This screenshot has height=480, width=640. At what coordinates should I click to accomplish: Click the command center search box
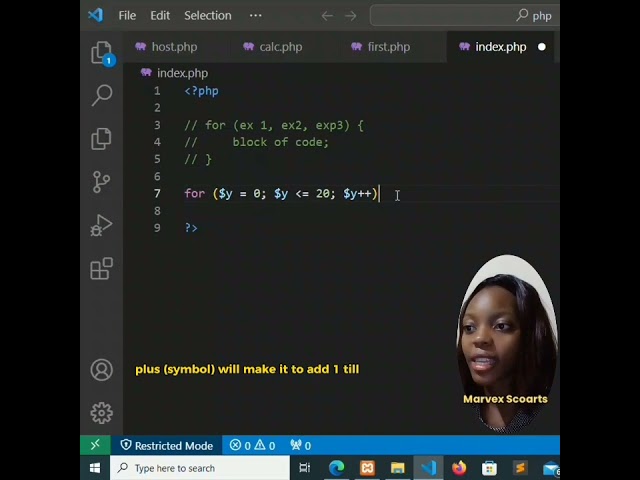pyautogui.click(x=464, y=16)
